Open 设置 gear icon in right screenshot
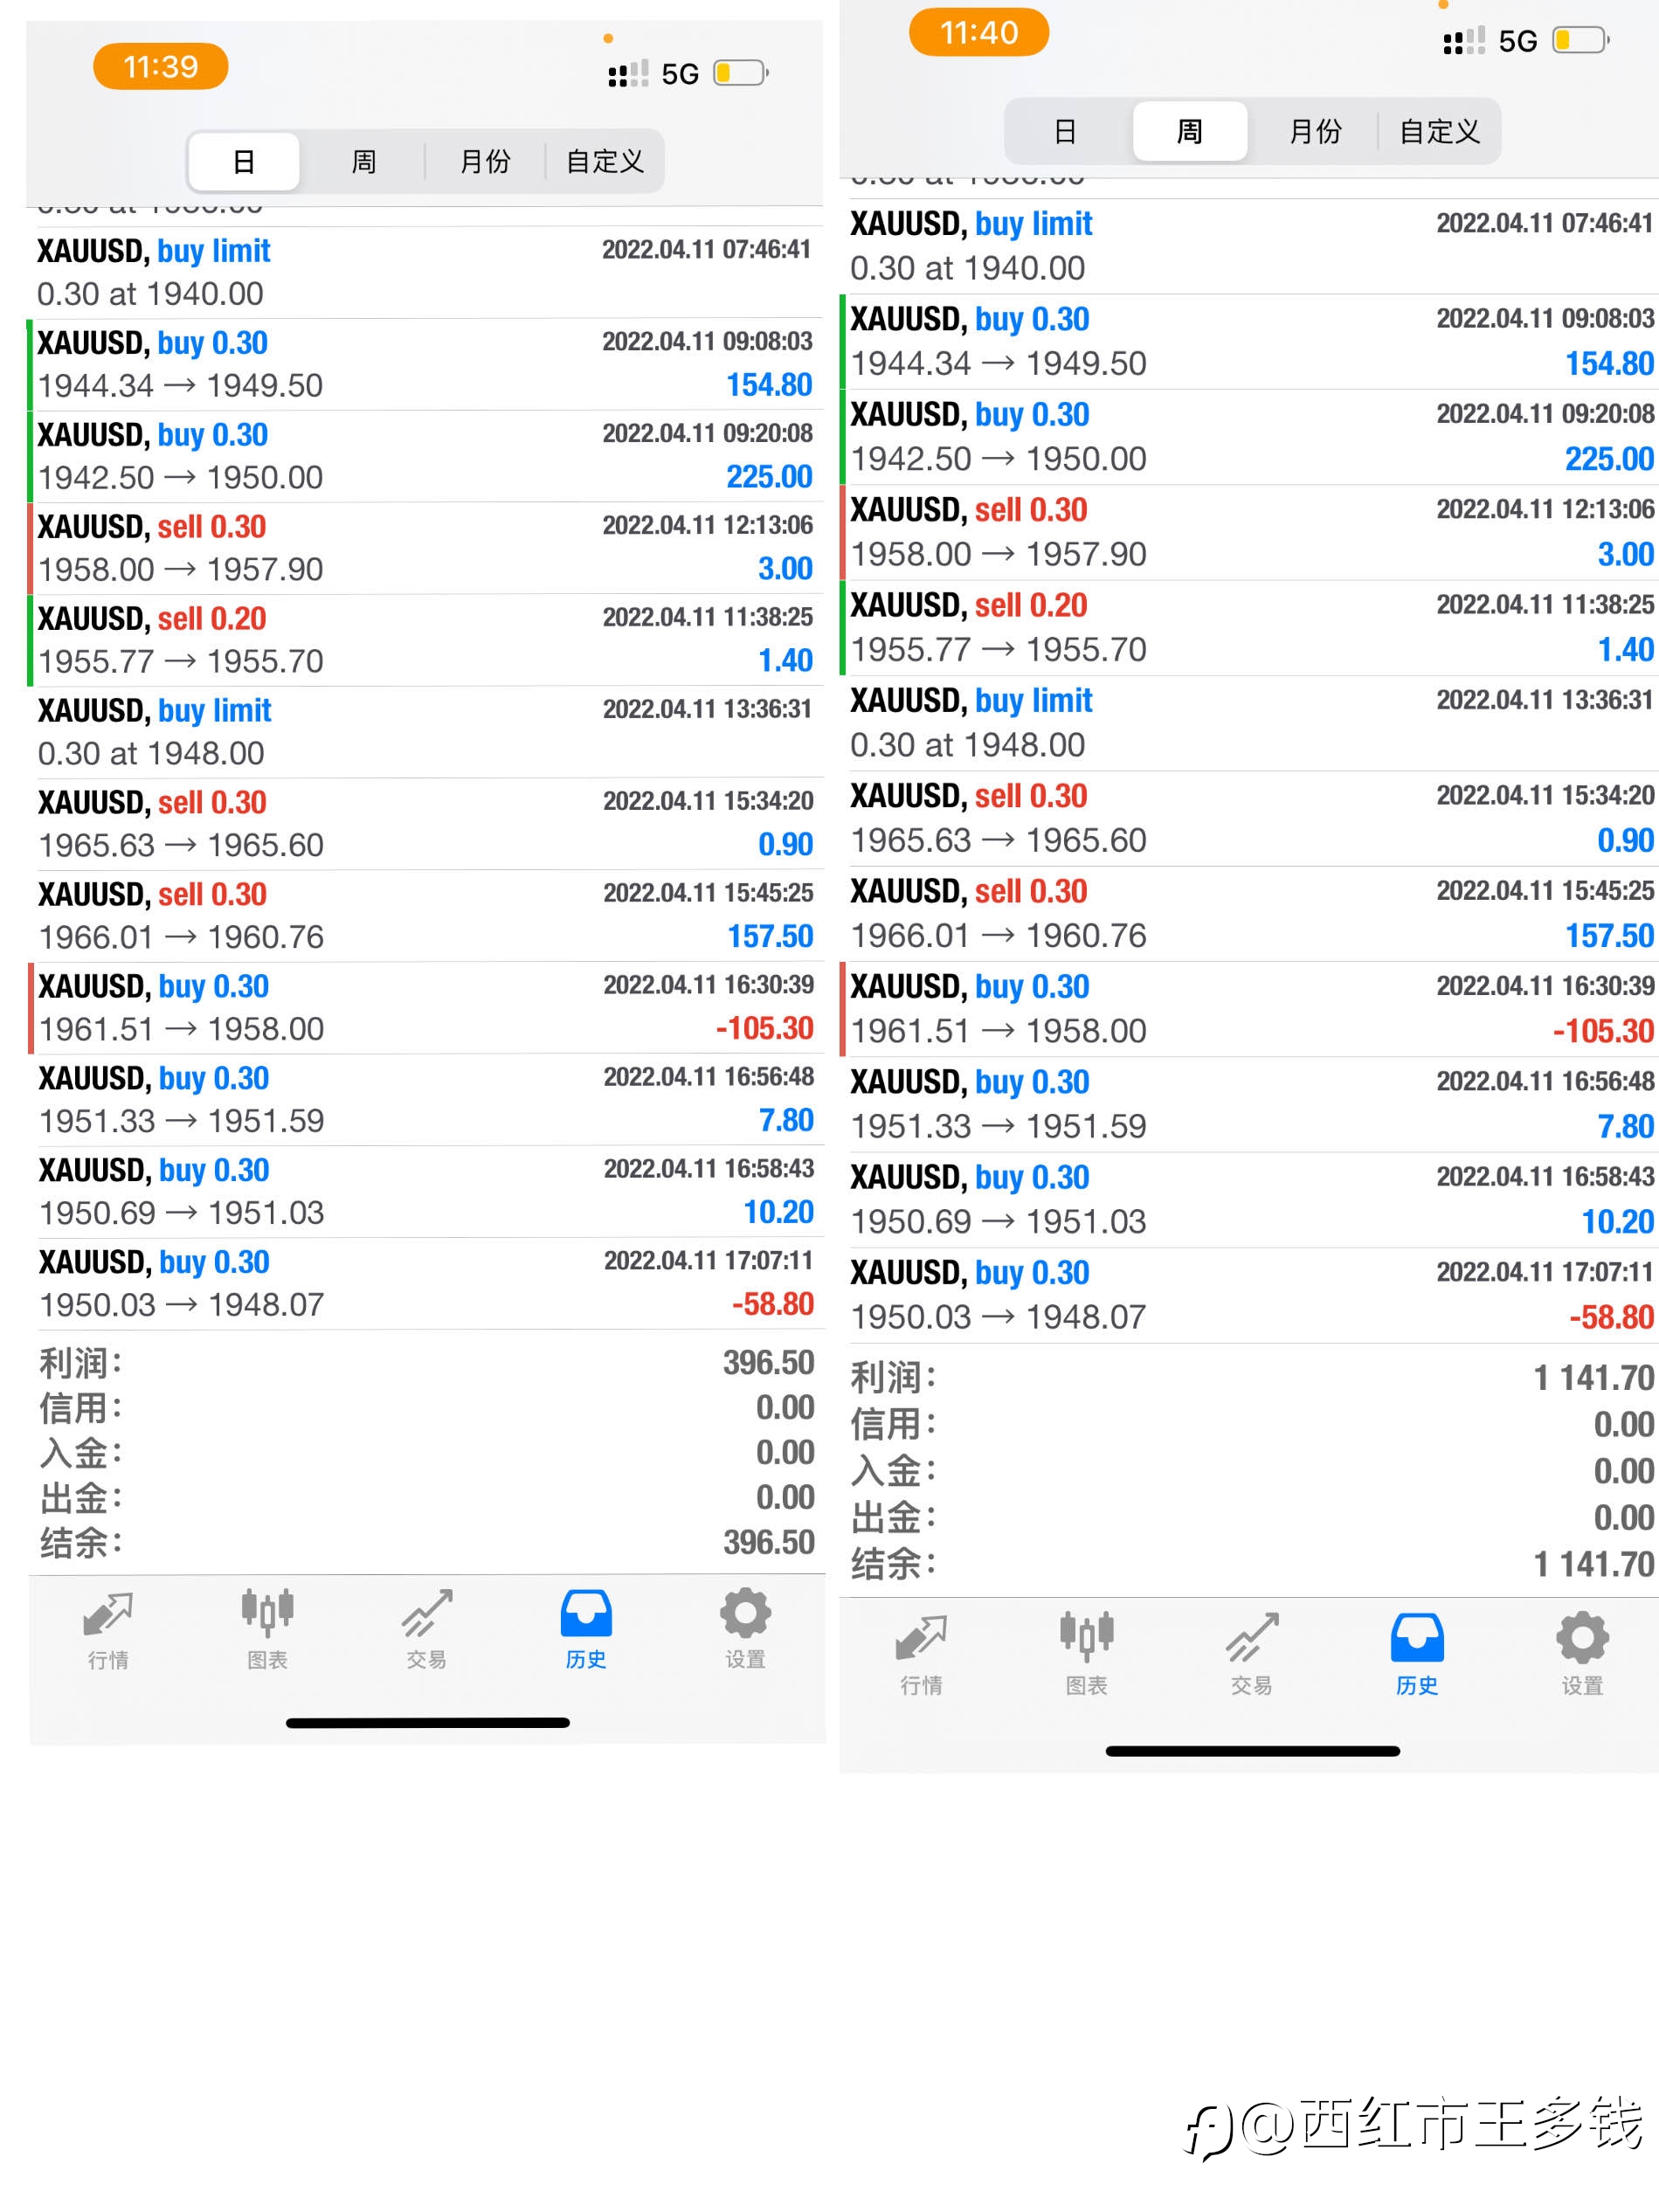This screenshot has width=1659, height=2212. (1582, 1653)
